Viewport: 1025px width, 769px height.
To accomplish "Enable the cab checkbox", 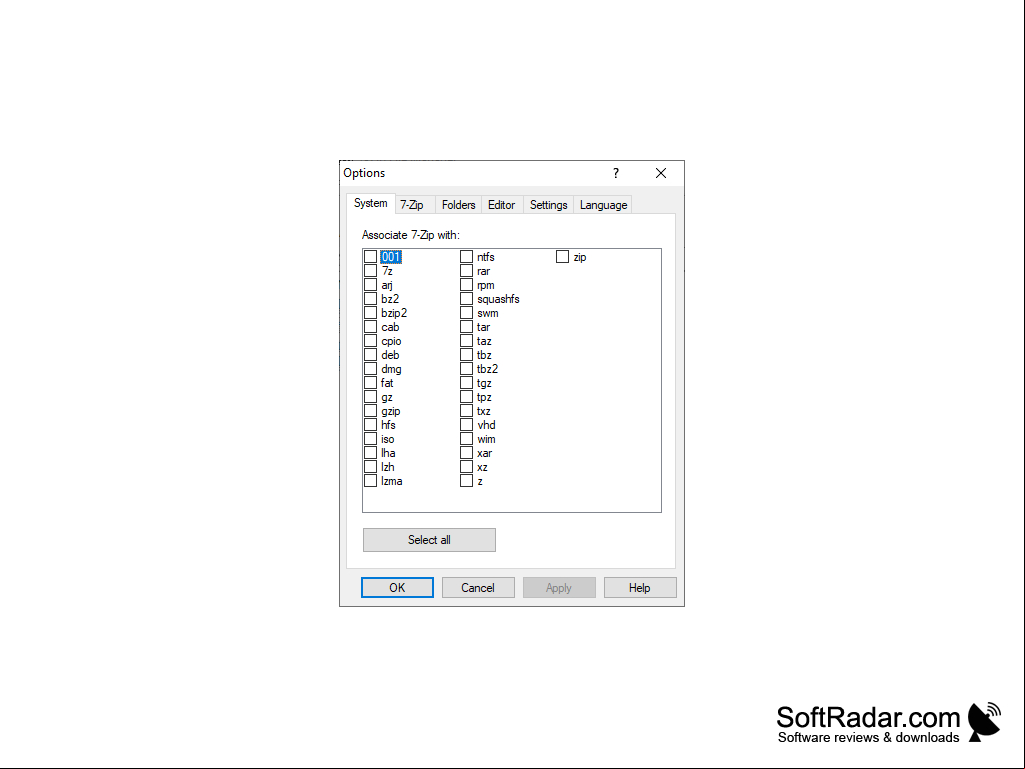I will tap(371, 327).
